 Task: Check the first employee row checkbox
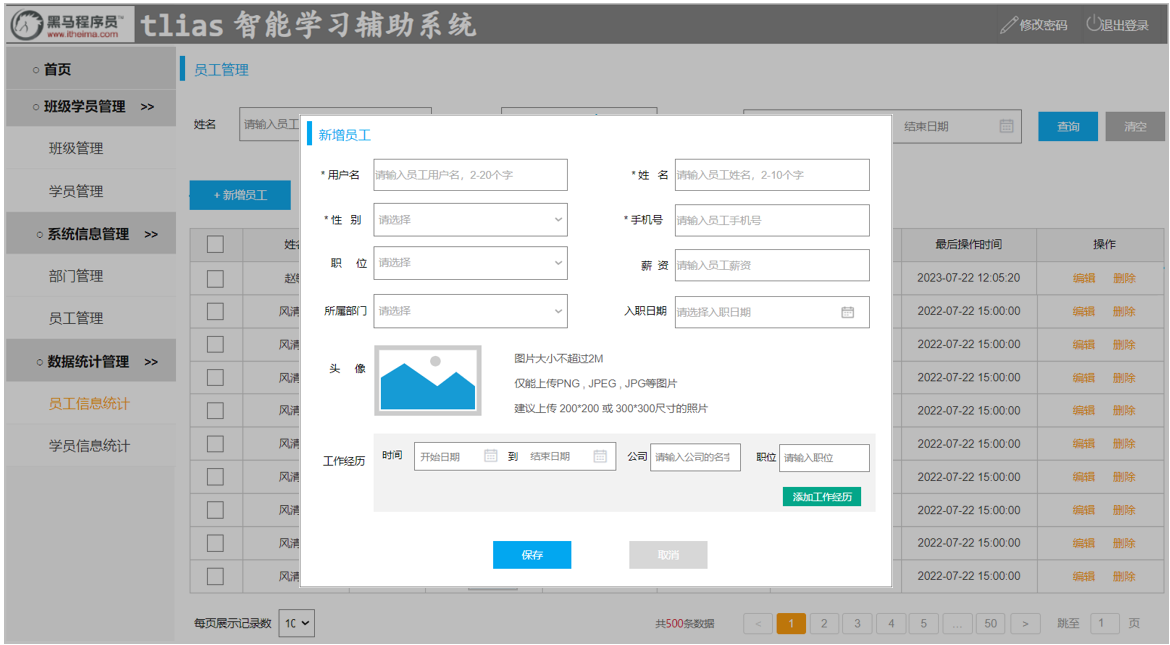click(x=215, y=278)
